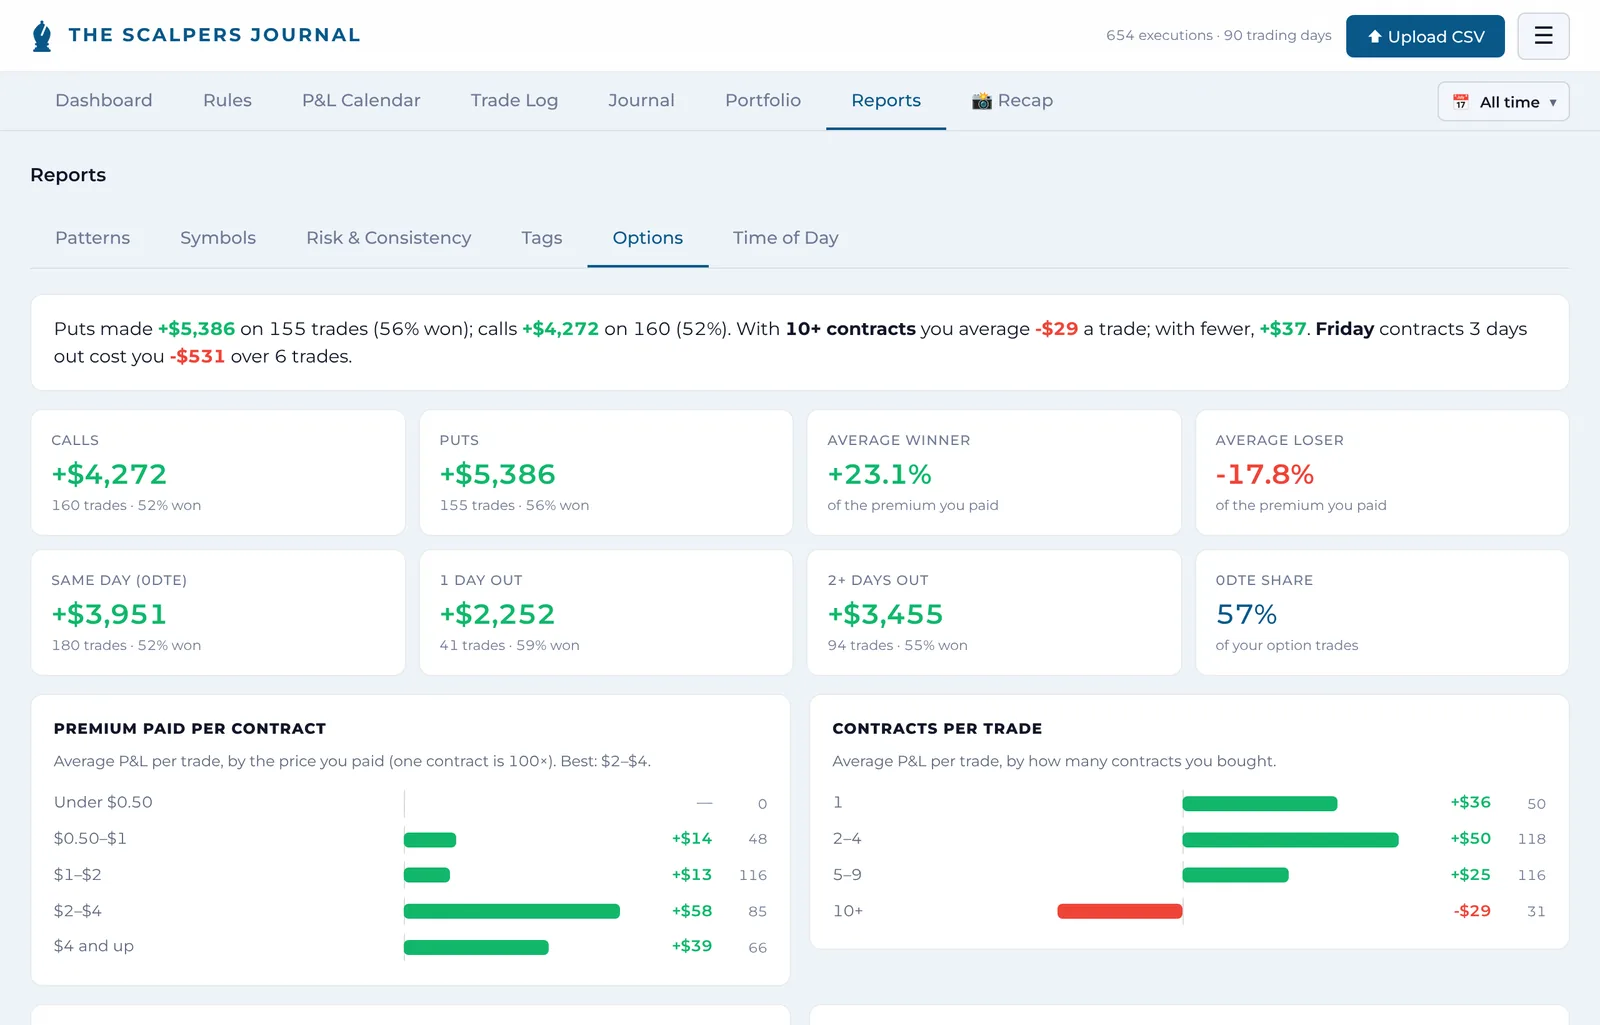Click the $2–$4 premium green bar
This screenshot has height=1025, width=1600.
coord(512,911)
